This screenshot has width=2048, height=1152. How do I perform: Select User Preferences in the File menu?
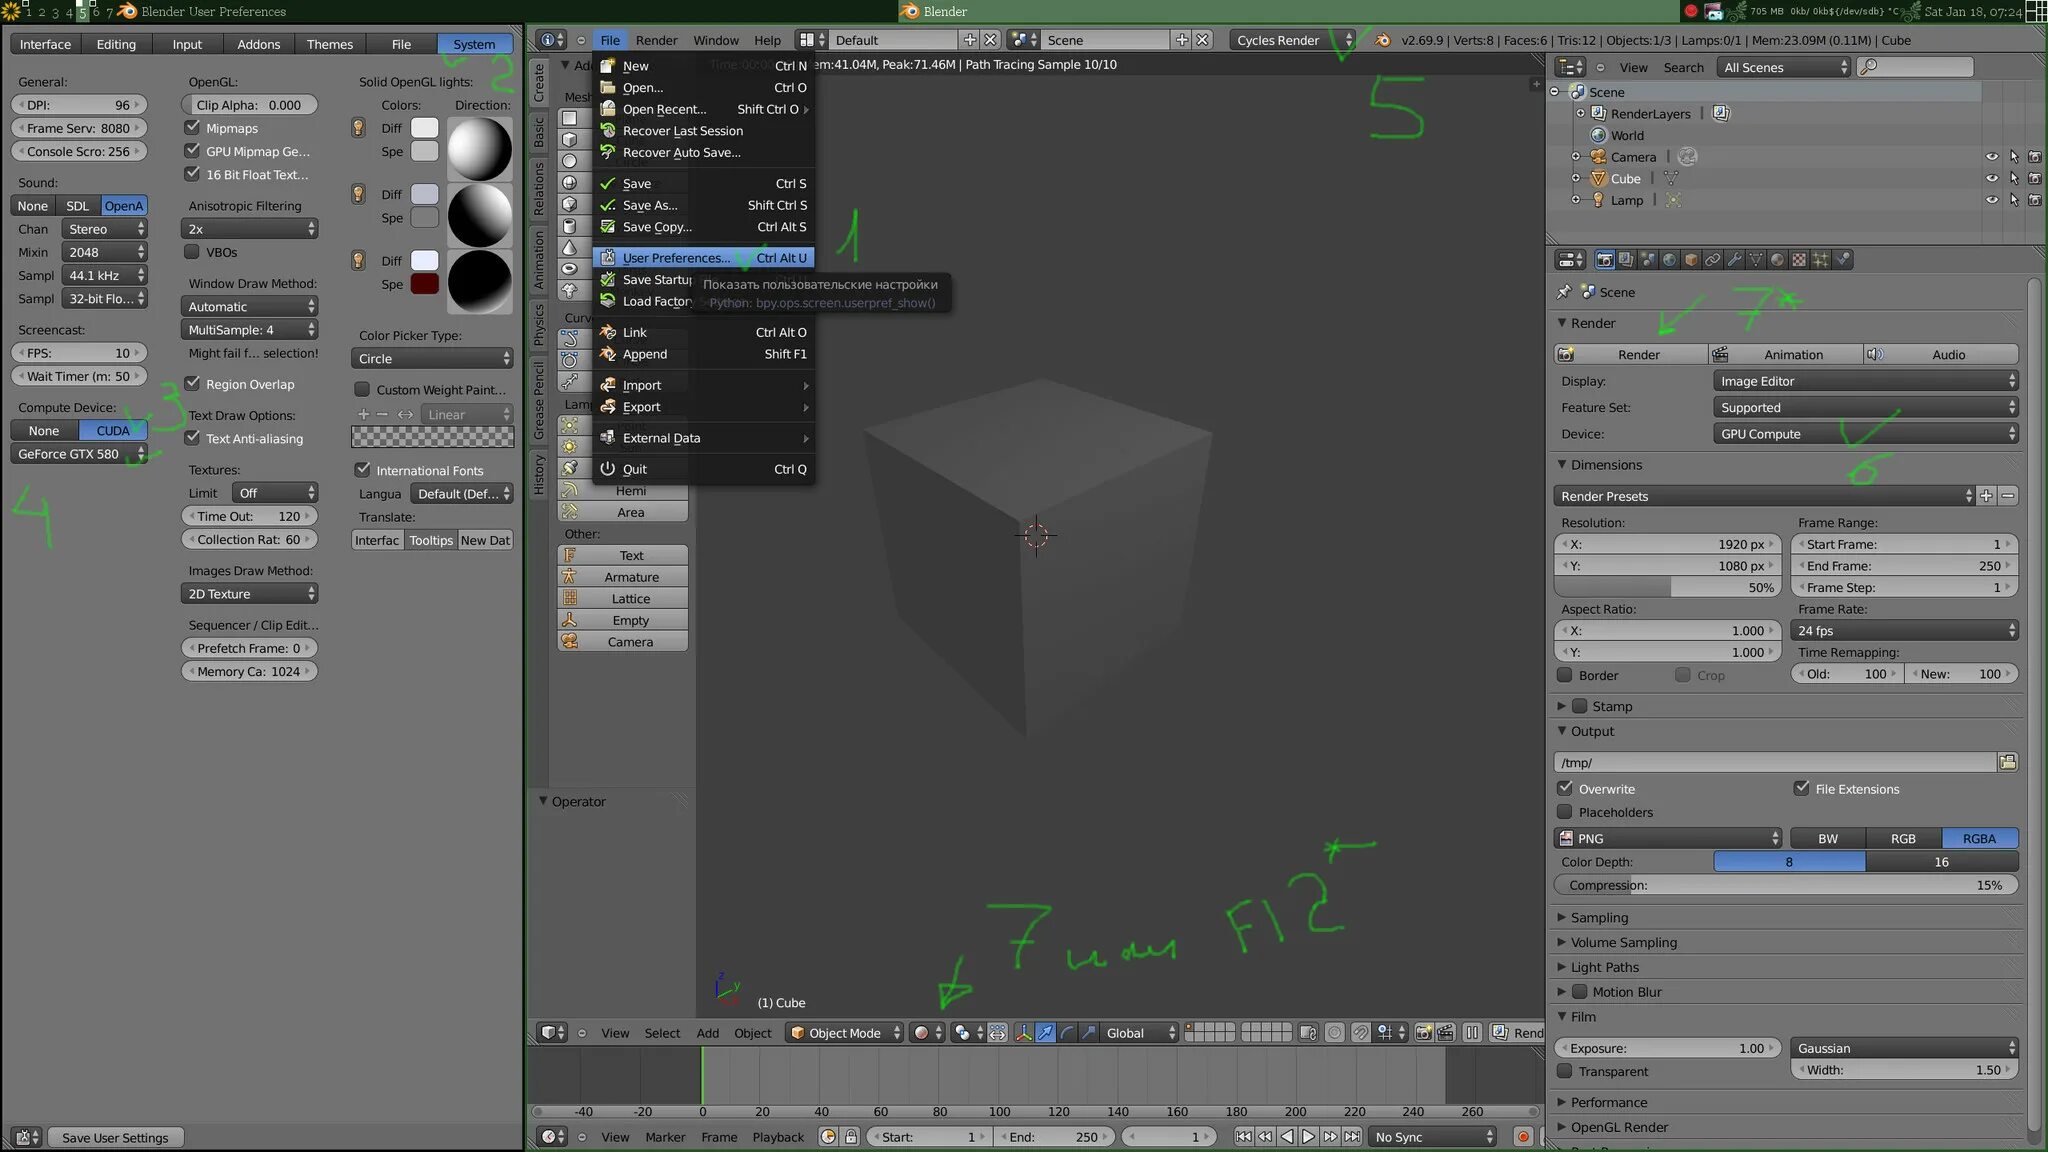tap(676, 258)
